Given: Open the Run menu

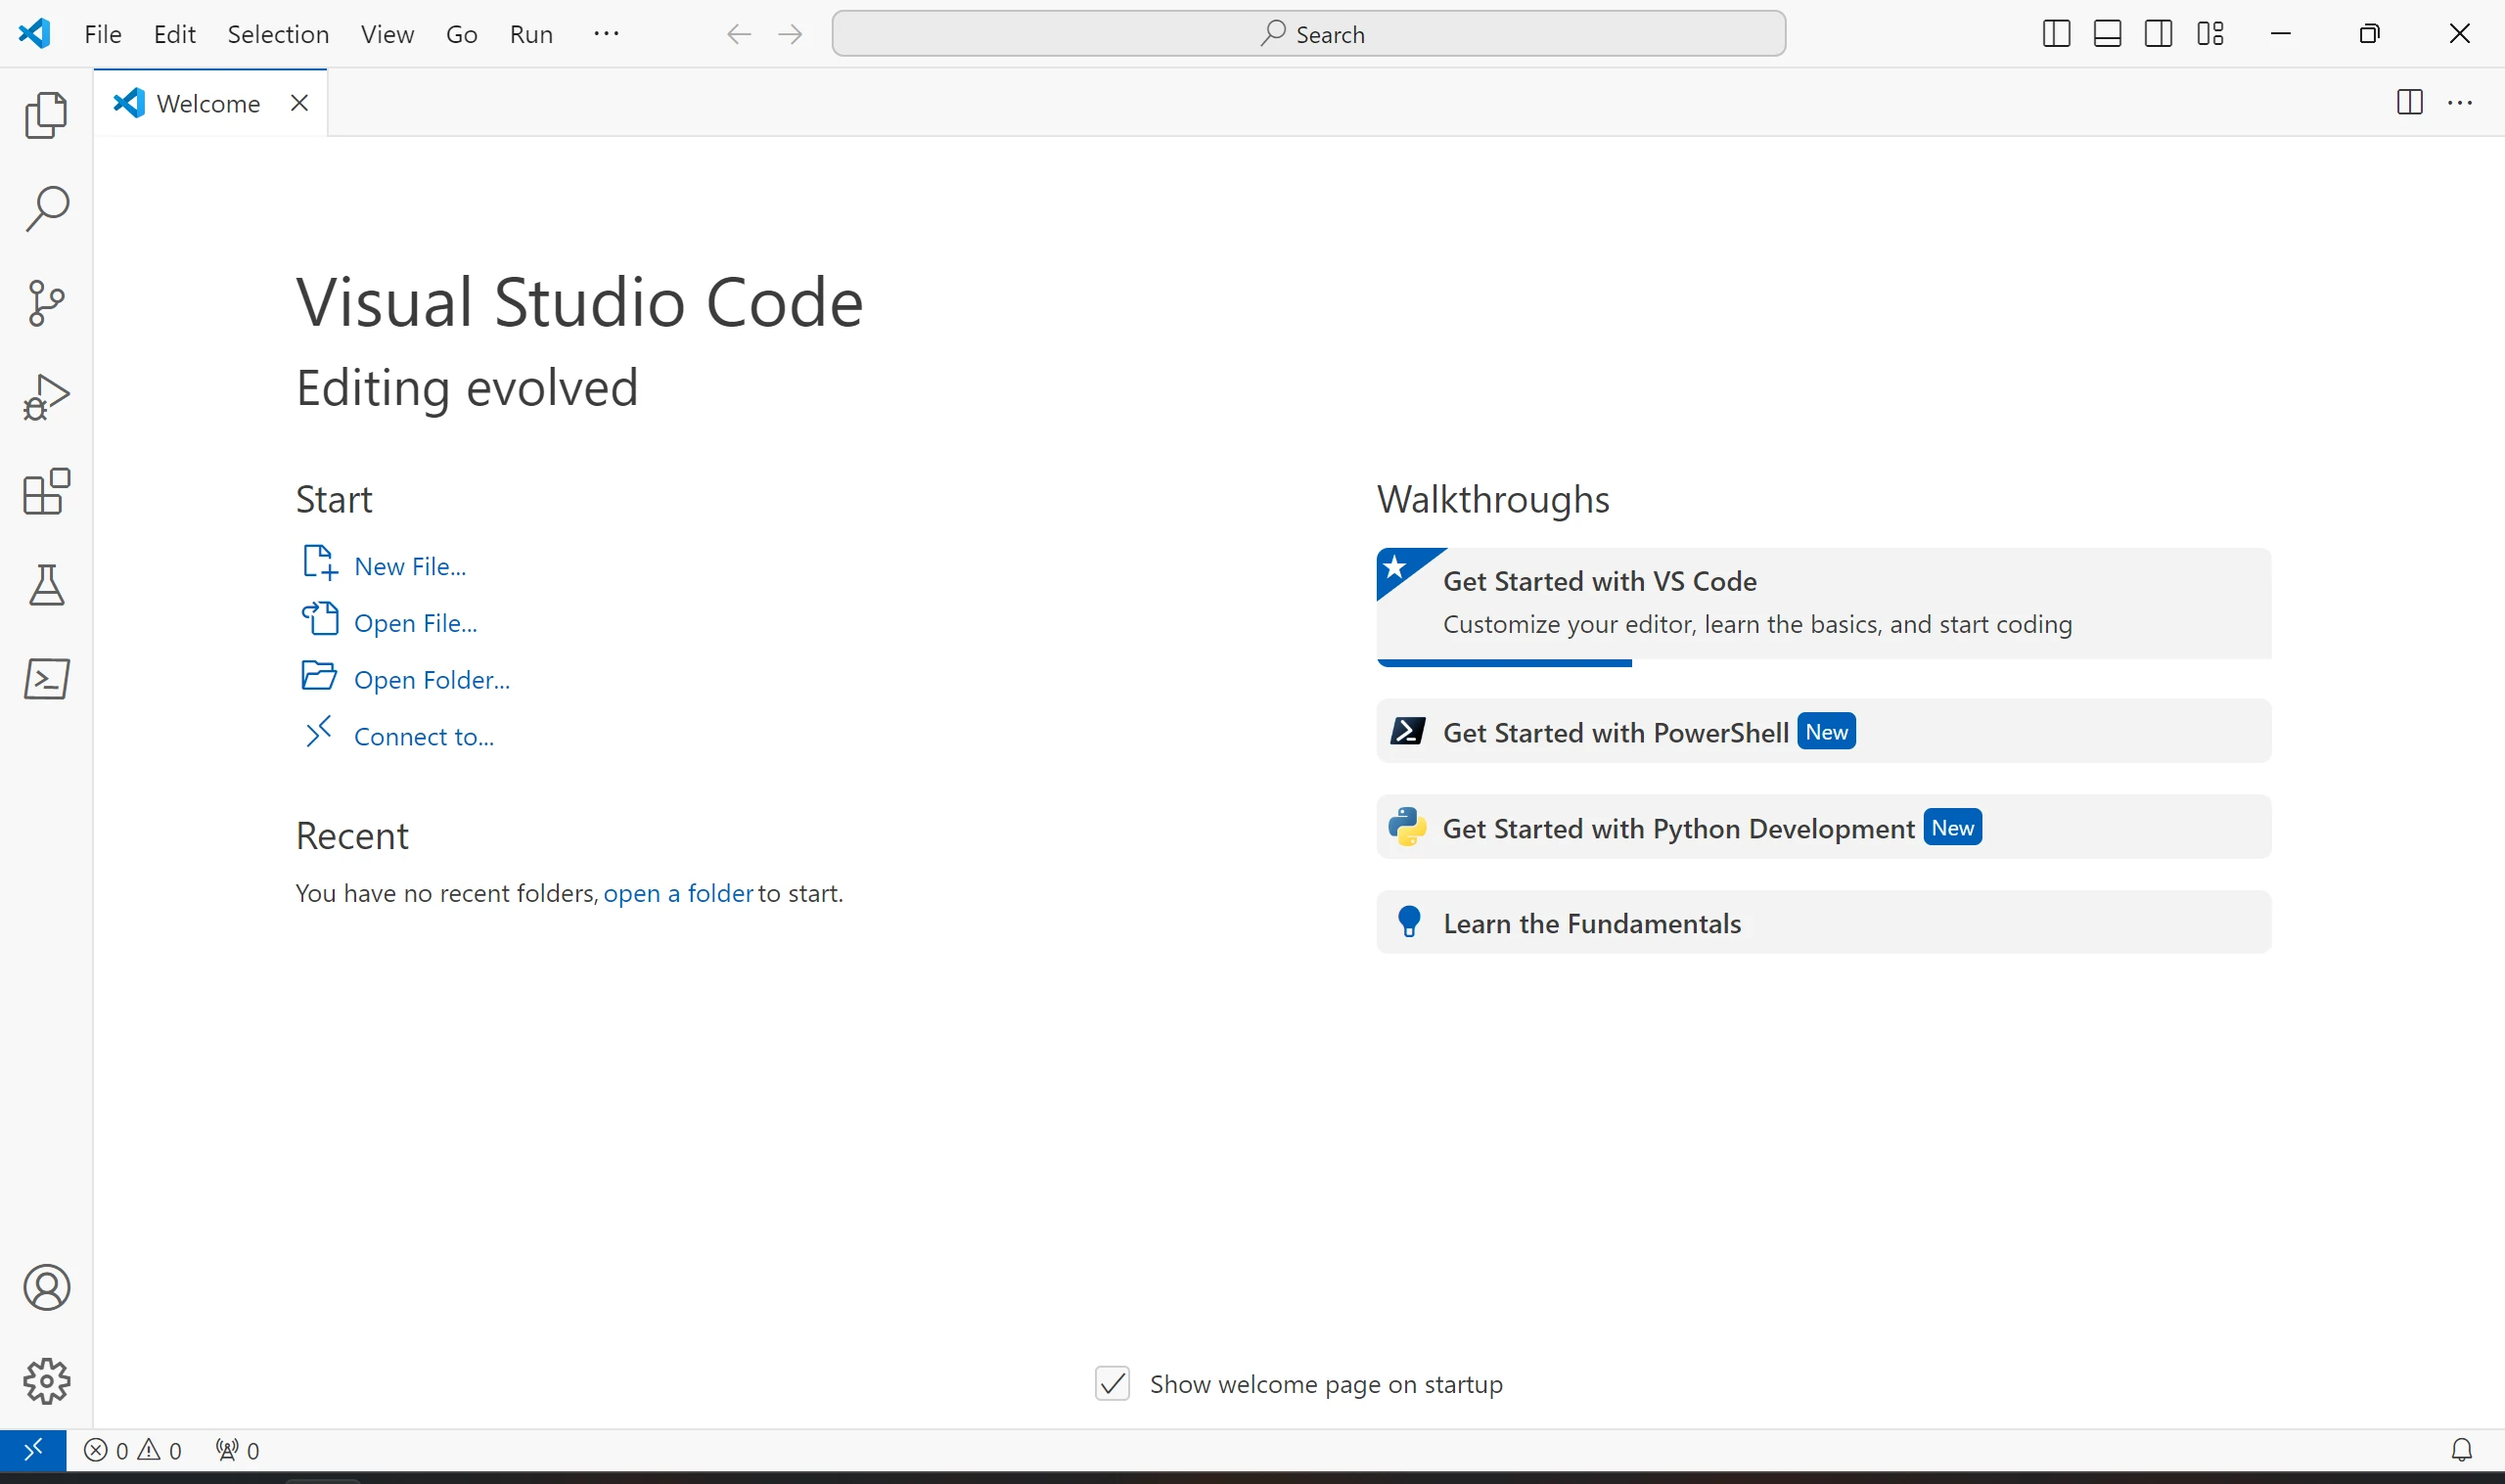Looking at the screenshot, I should pyautogui.click(x=531, y=34).
